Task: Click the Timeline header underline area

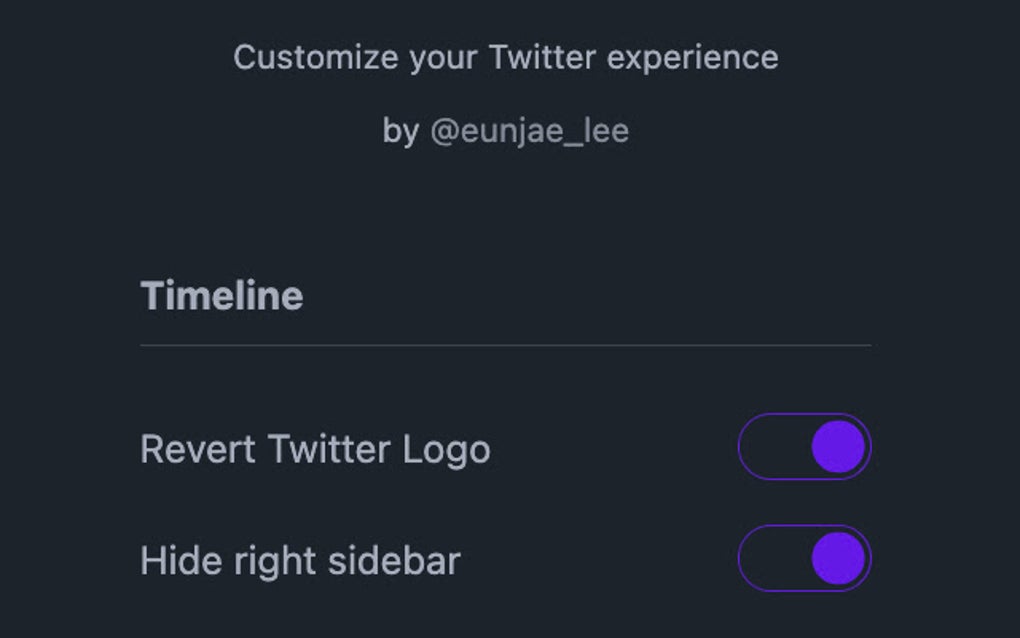Action: 506,345
